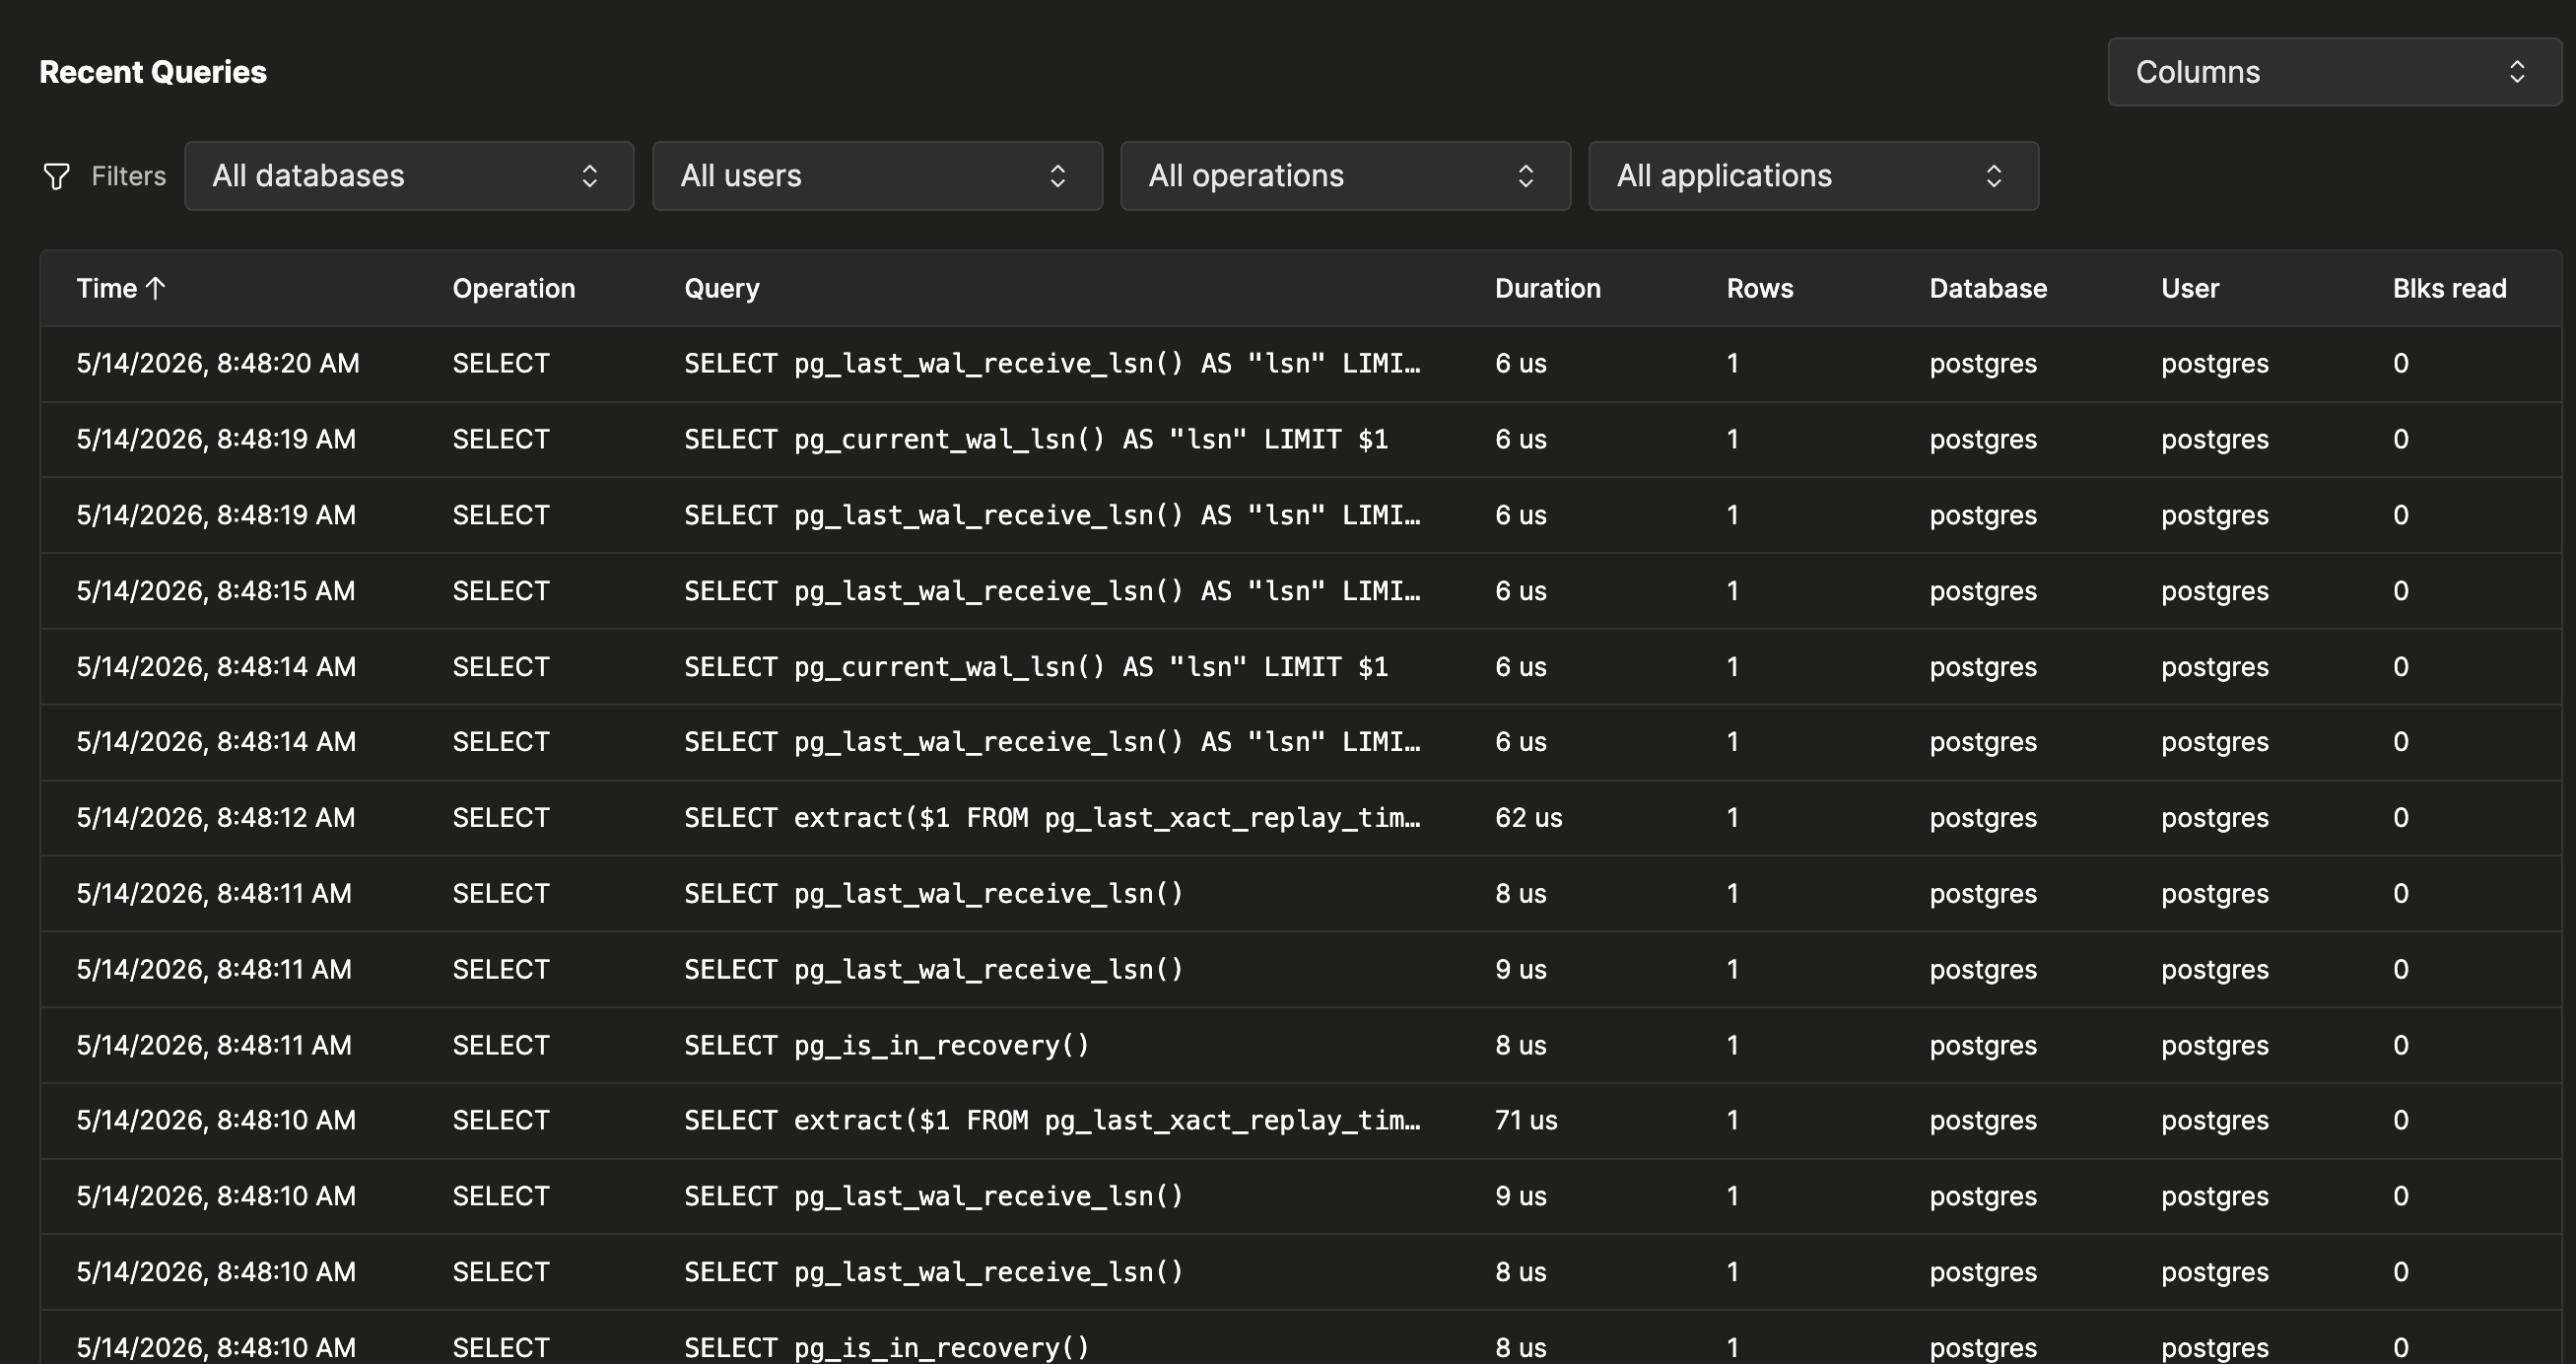
Task: Click the 6 us duration in the 8:48:15 AM row
Action: (1521, 591)
